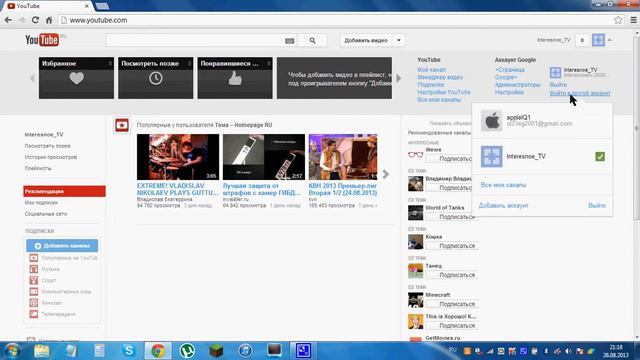Click Войти в другой аккаунт link
Screen dimensions: 640x360
click(x=580, y=93)
